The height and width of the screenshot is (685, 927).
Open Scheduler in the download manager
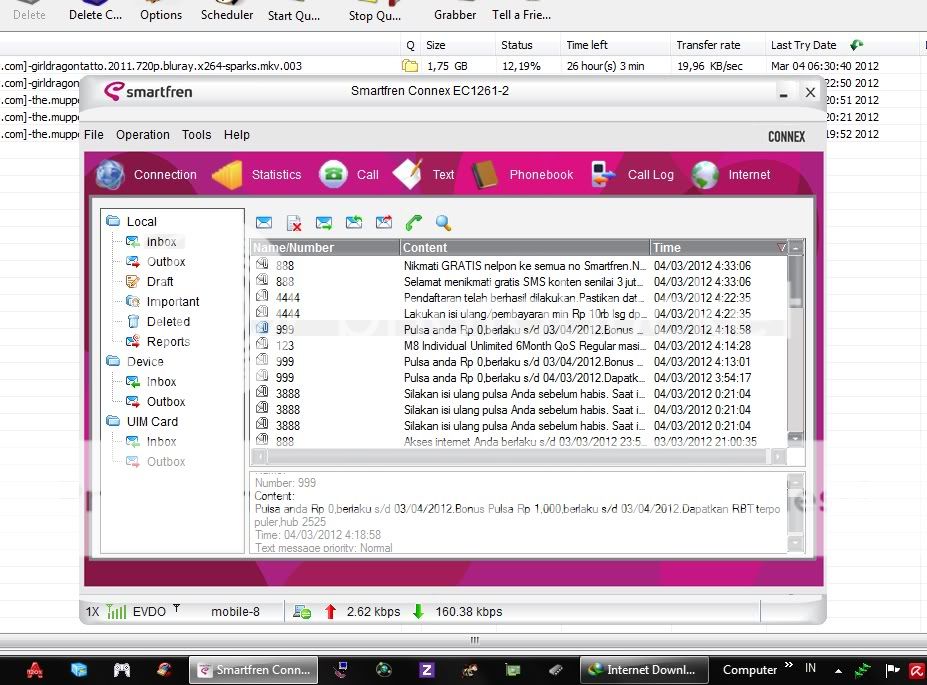pyautogui.click(x=227, y=12)
